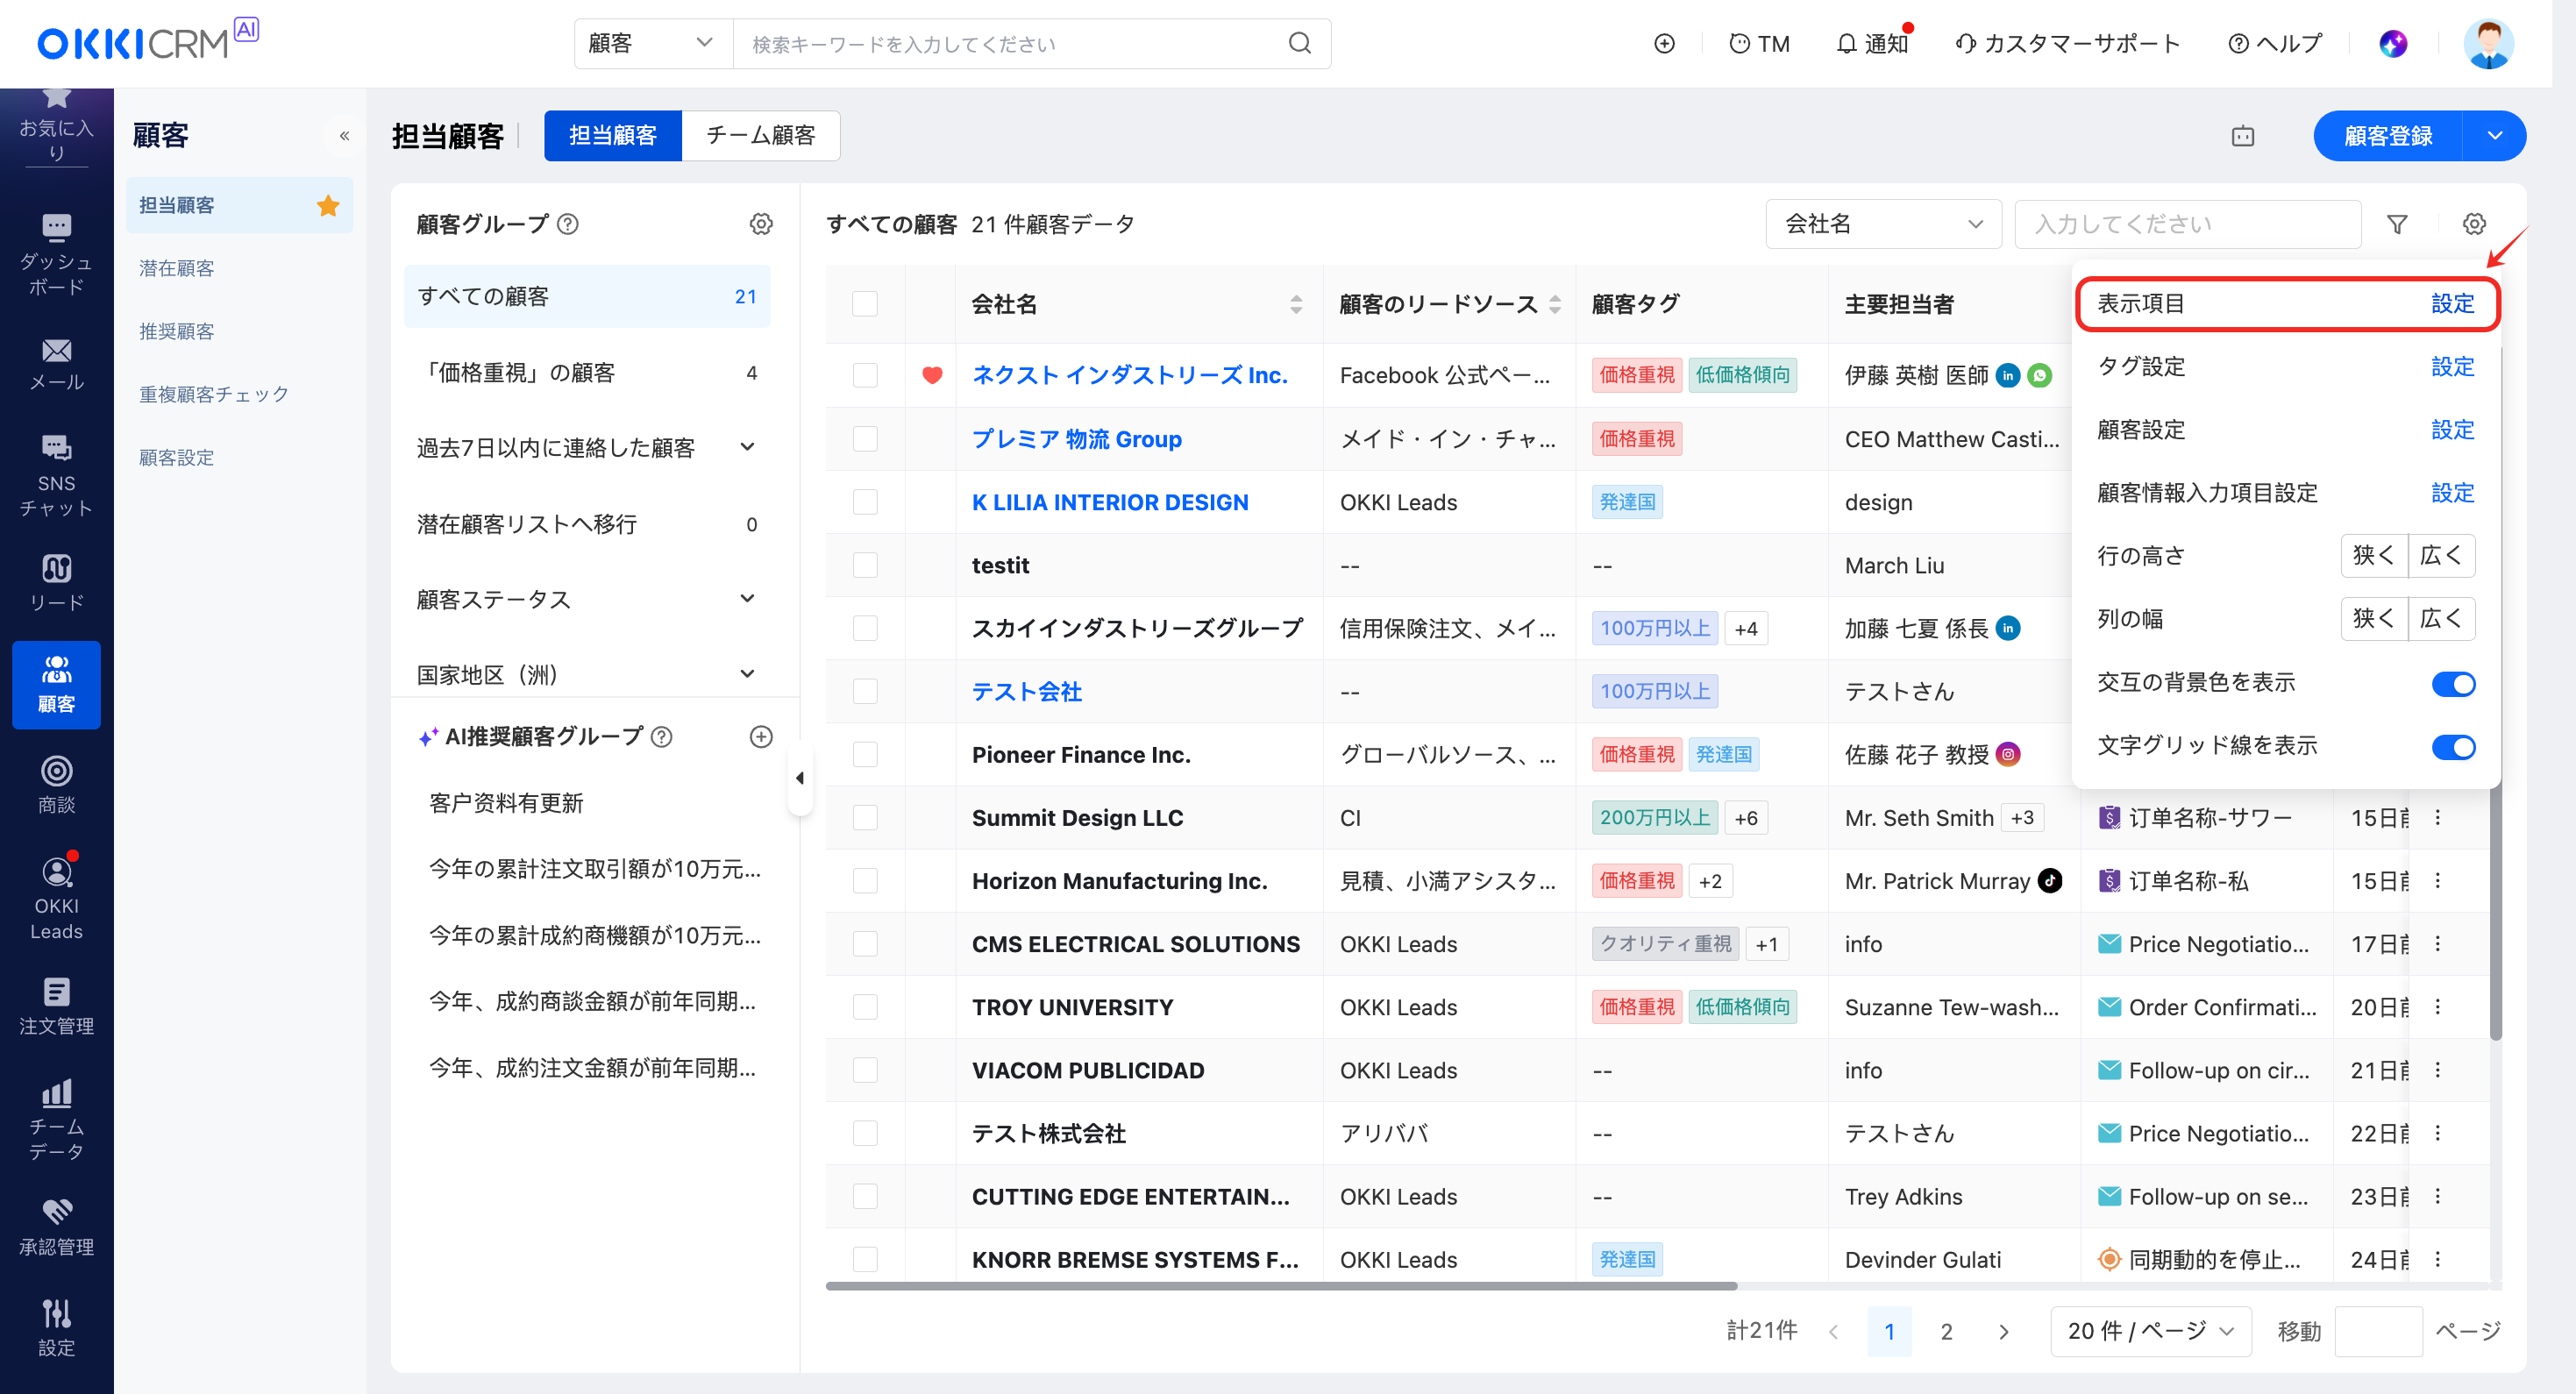Open the 顧客登録 dropdown arrow
The image size is (2576, 1394).
coord(2494,136)
